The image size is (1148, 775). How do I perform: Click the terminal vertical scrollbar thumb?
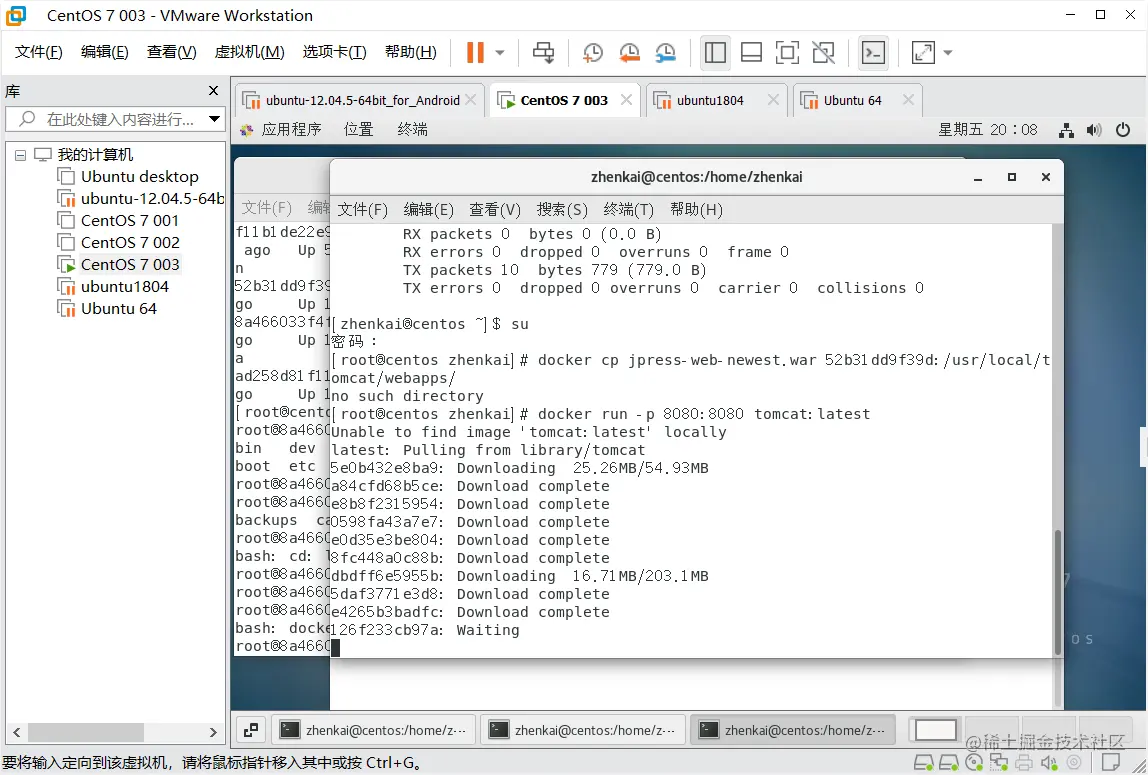pyautogui.click(x=1057, y=591)
